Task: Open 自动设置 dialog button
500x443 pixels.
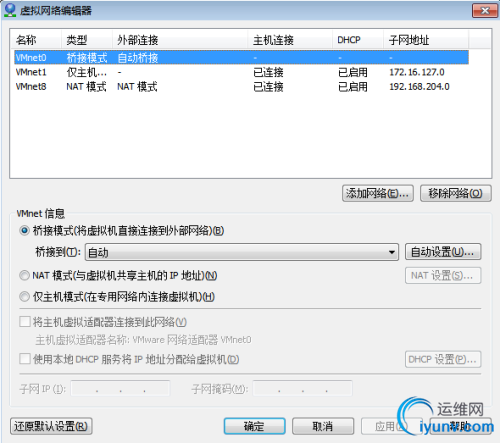Action: click(x=443, y=252)
